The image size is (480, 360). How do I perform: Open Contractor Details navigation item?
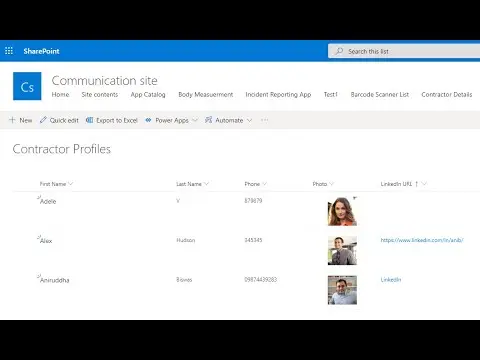pos(447,94)
